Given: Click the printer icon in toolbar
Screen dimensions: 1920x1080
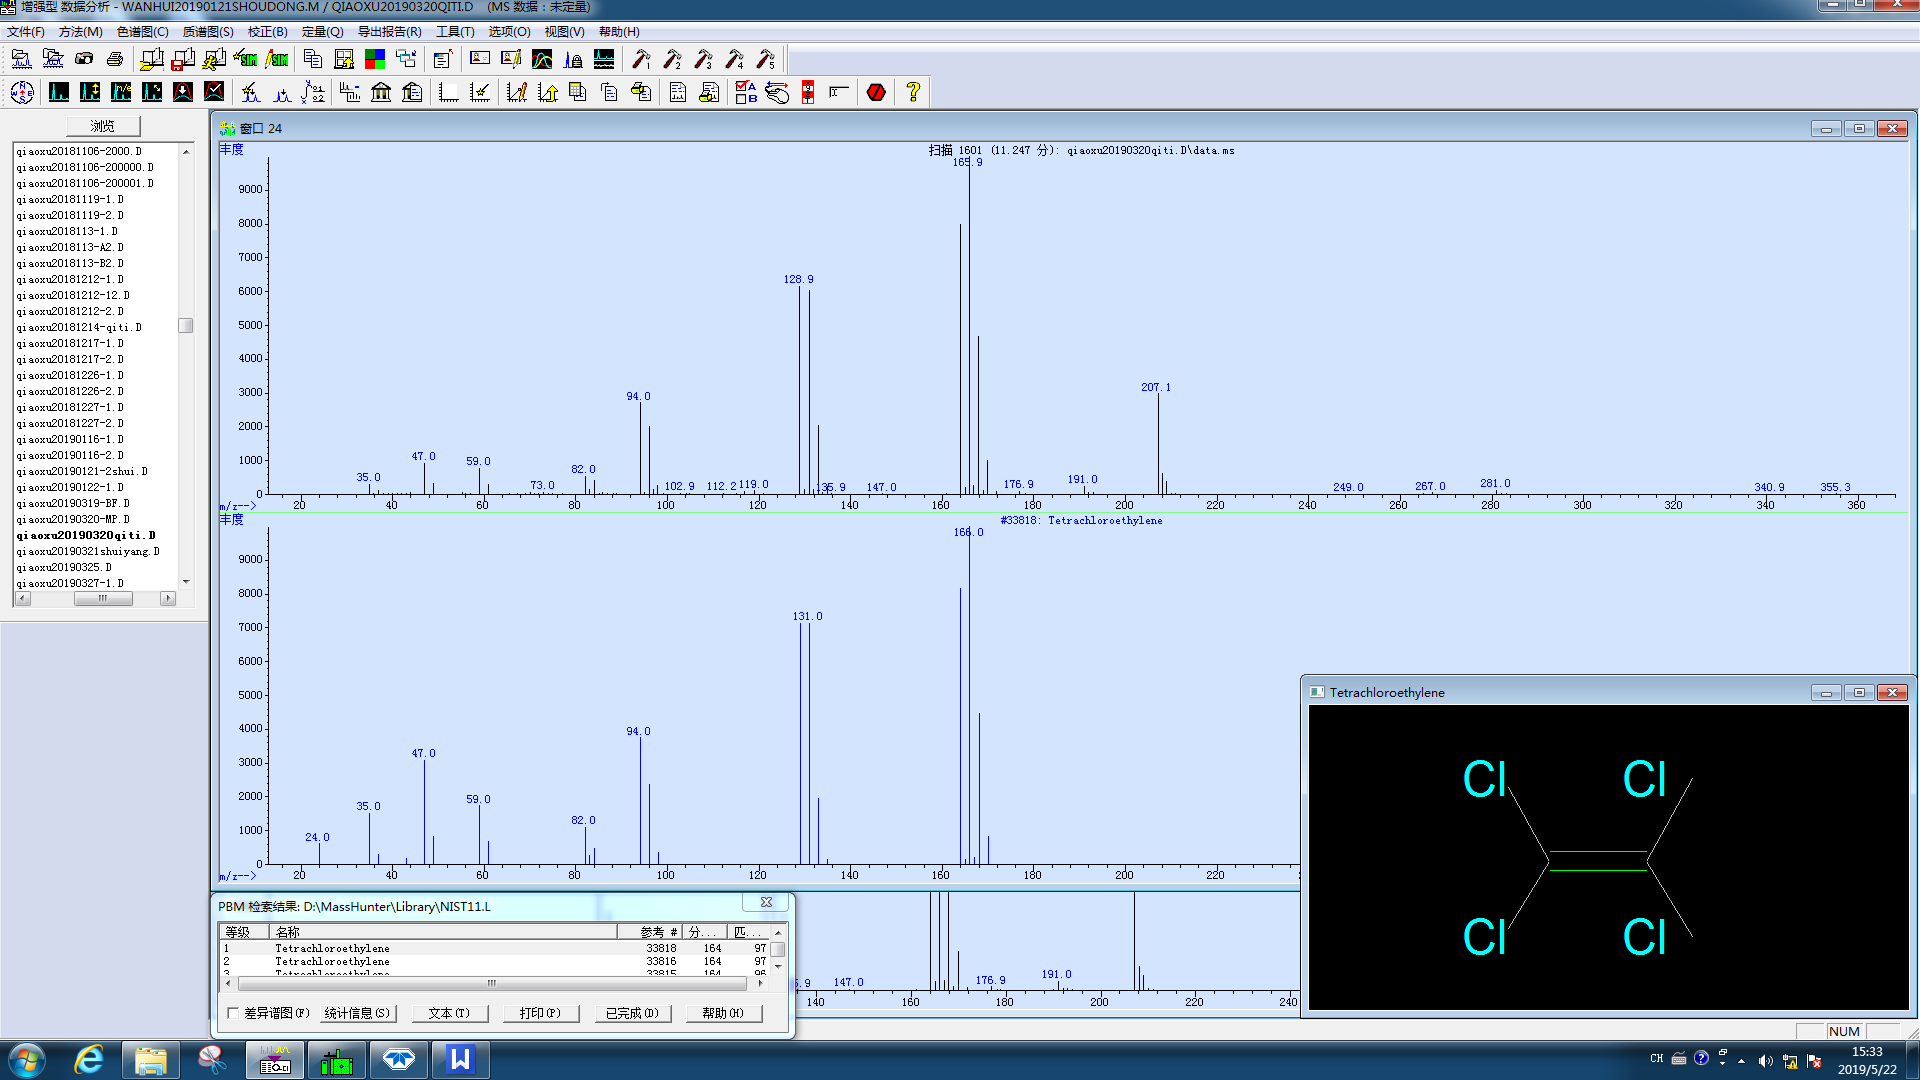Looking at the screenshot, I should pyautogui.click(x=115, y=59).
